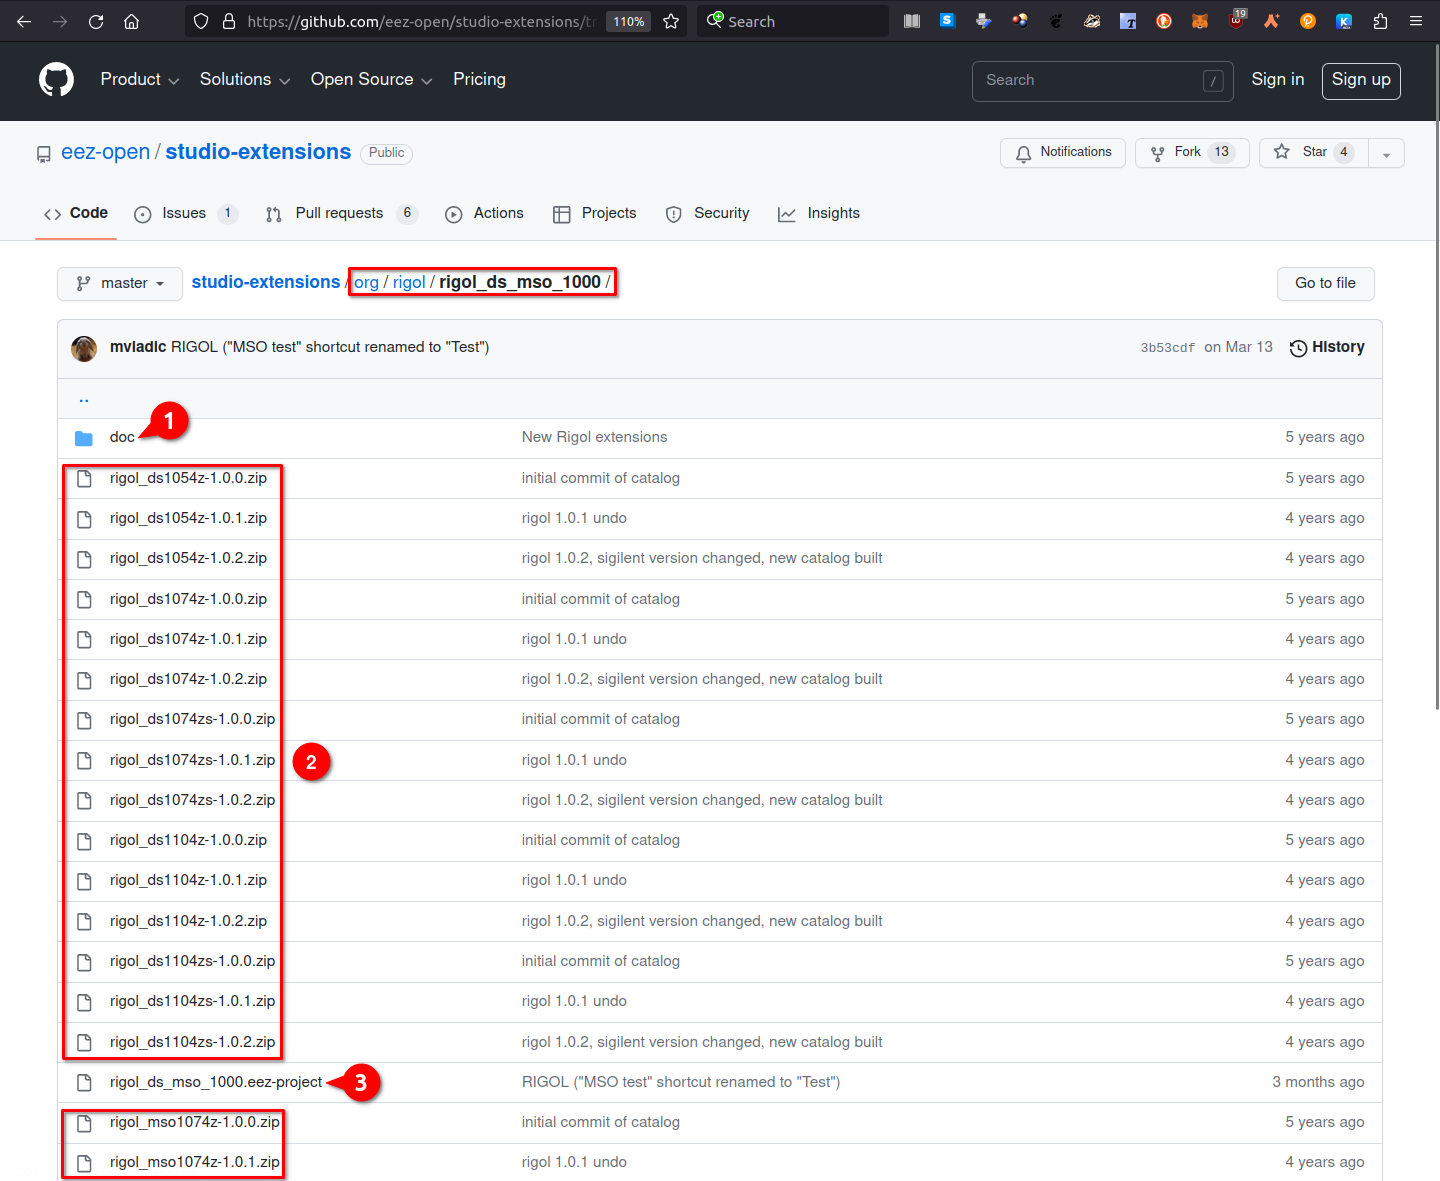Open latest commit message about Test shortcut
1440x1181 pixels.
click(330, 347)
